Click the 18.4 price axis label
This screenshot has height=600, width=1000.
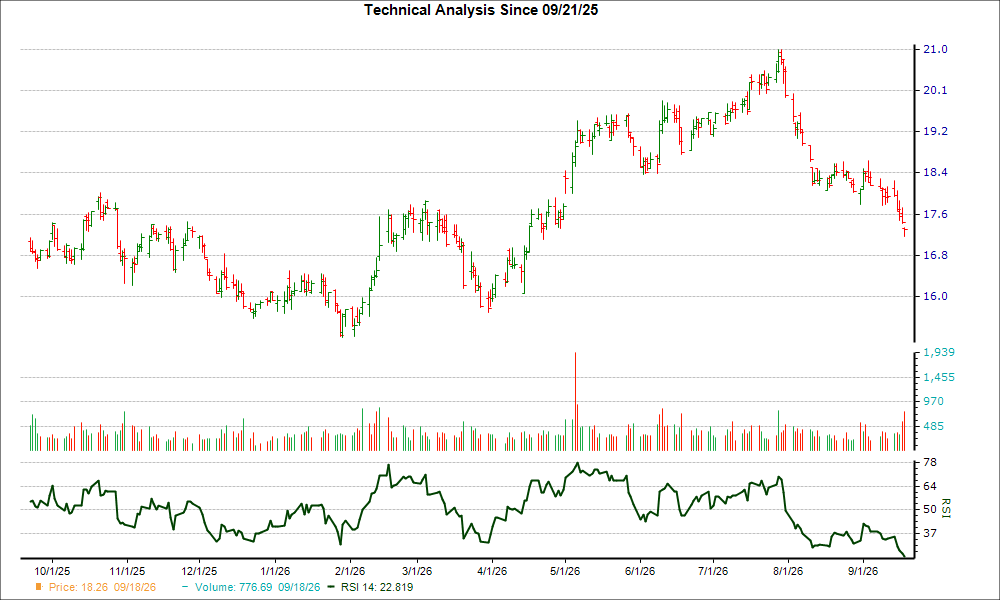935,172
